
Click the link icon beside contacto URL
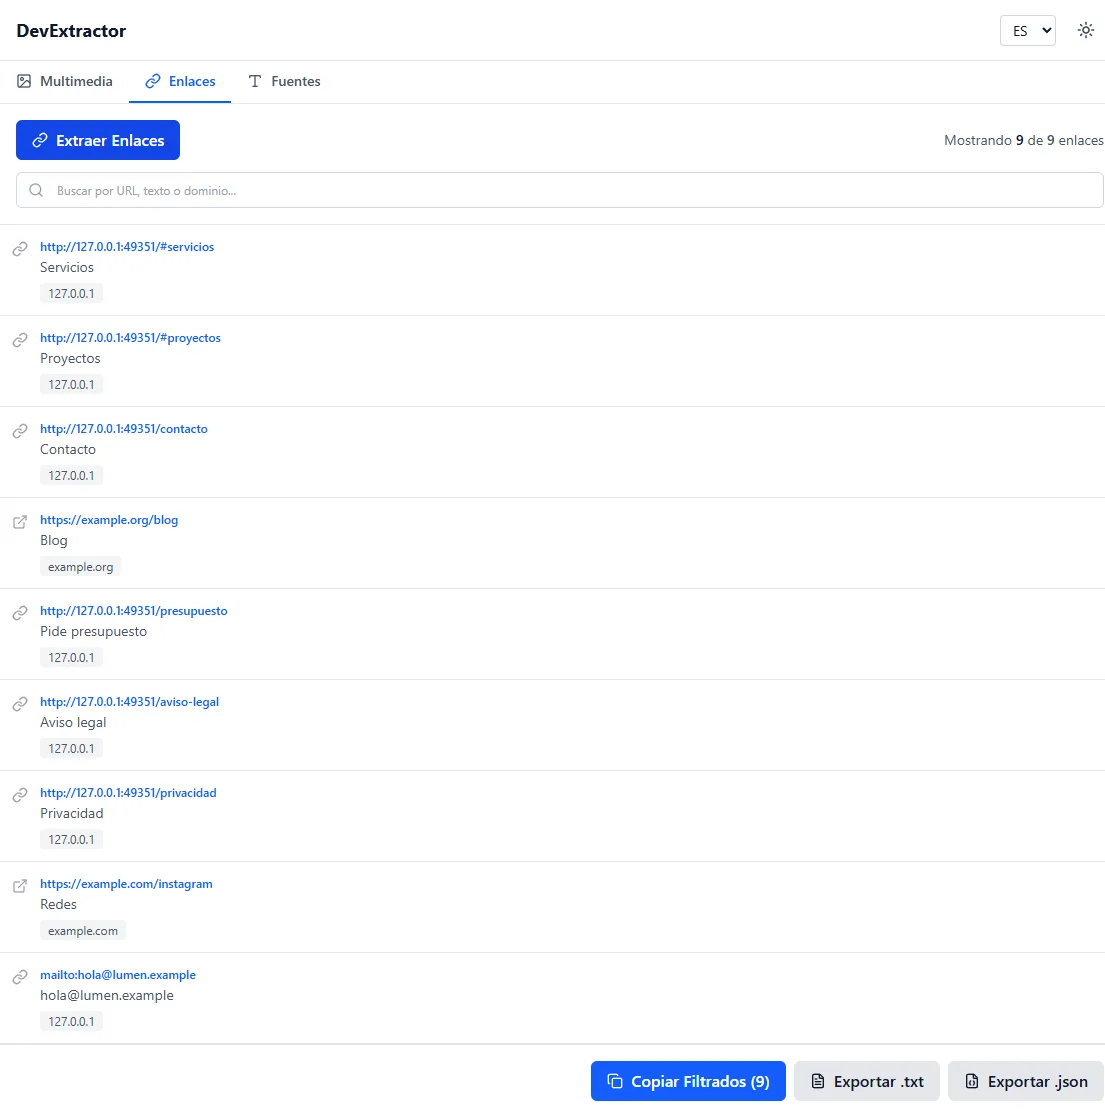(20, 431)
